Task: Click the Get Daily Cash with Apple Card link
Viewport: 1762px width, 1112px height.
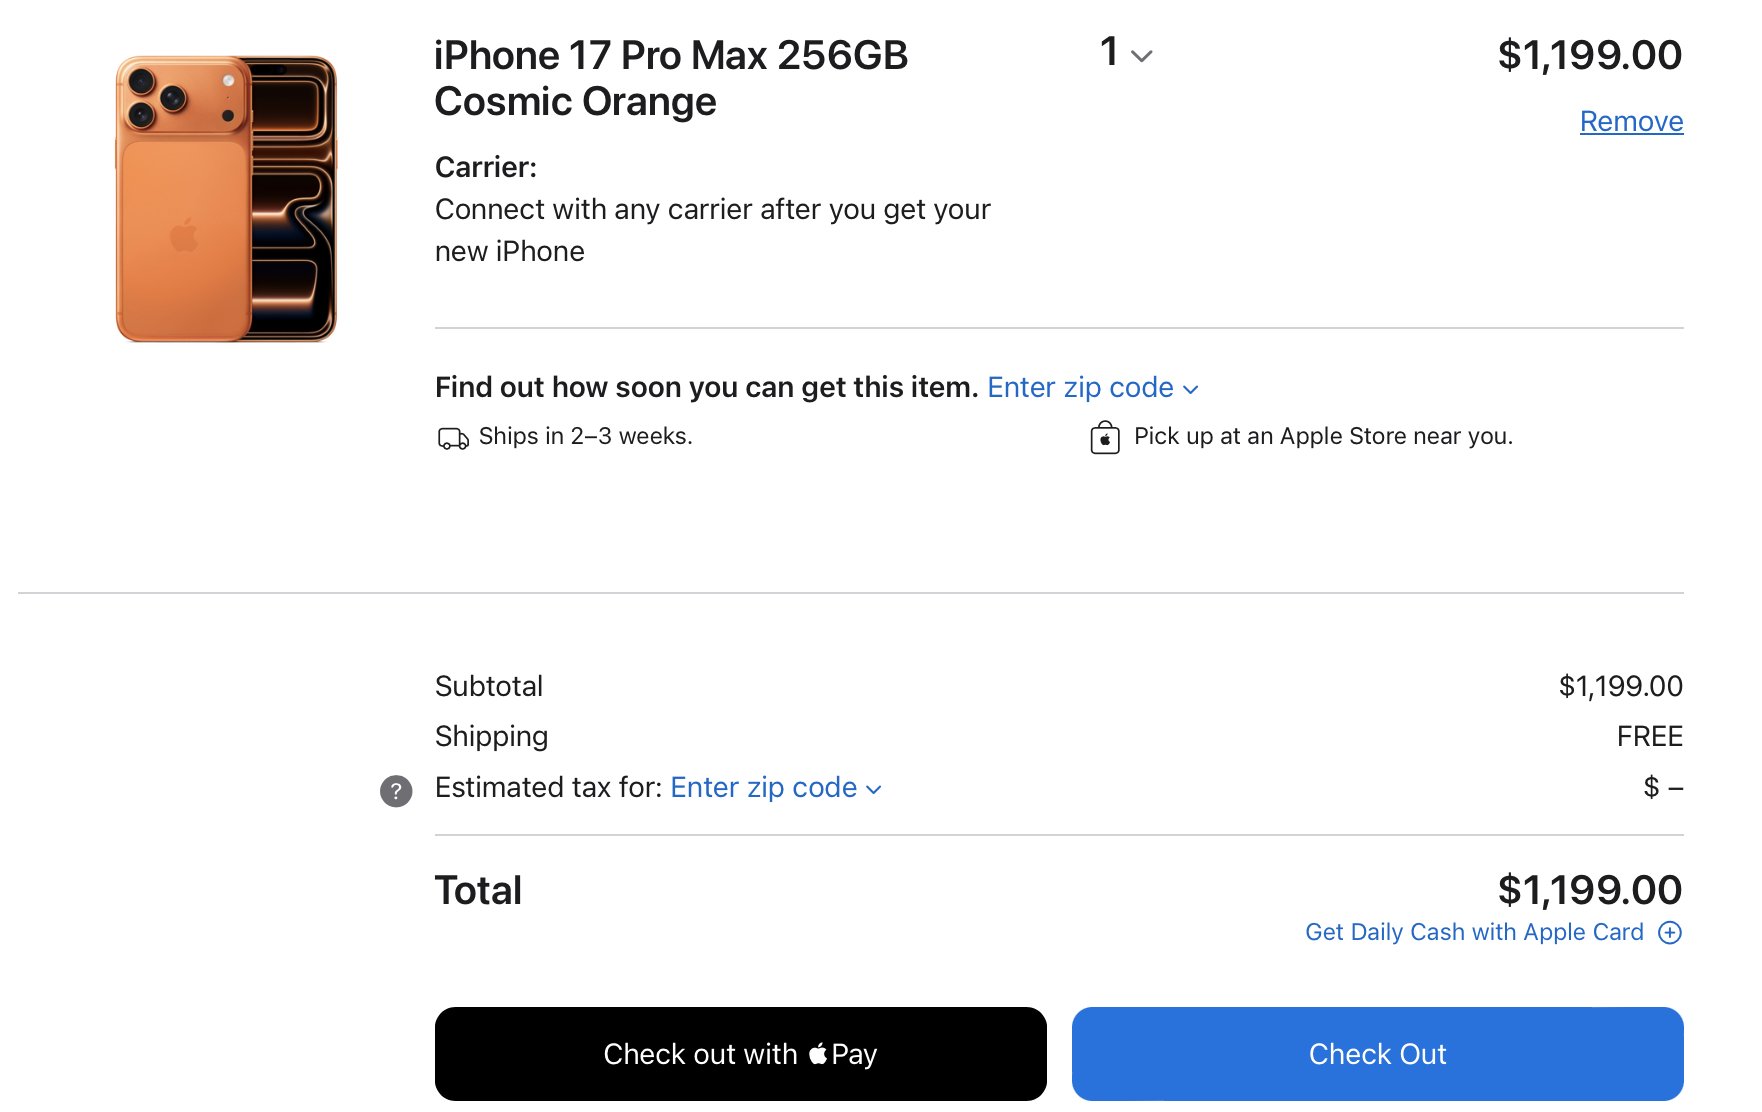Action: pyautogui.click(x=1473, y=932)
